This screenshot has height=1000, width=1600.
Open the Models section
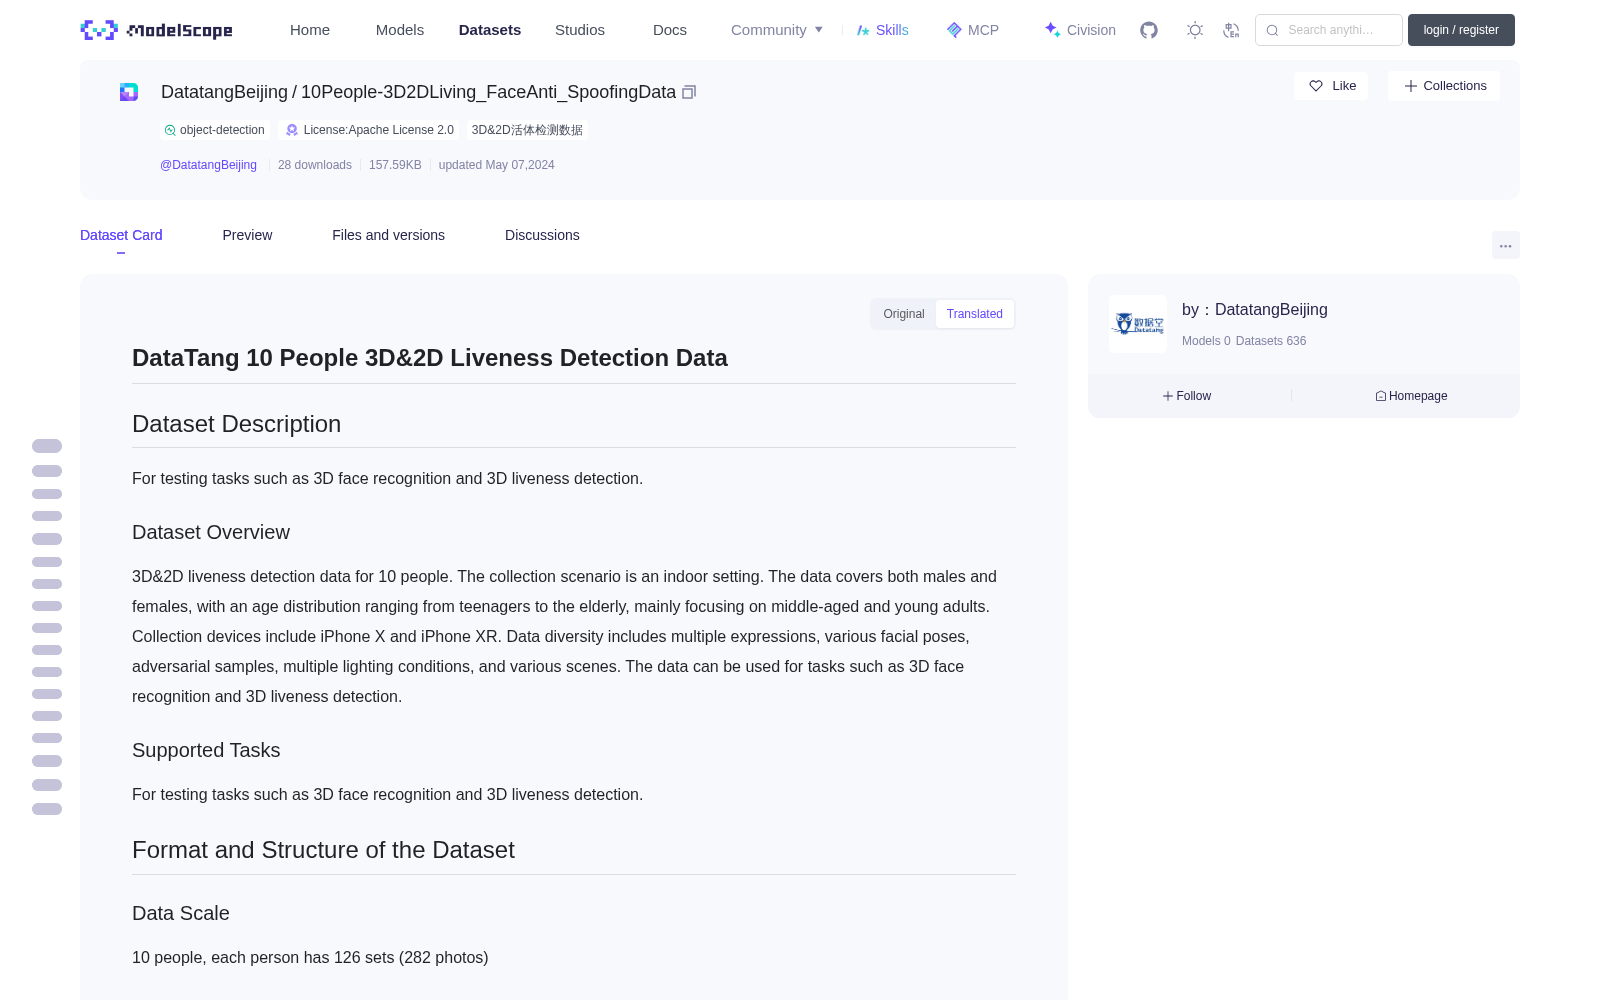(x=400, y=30)
